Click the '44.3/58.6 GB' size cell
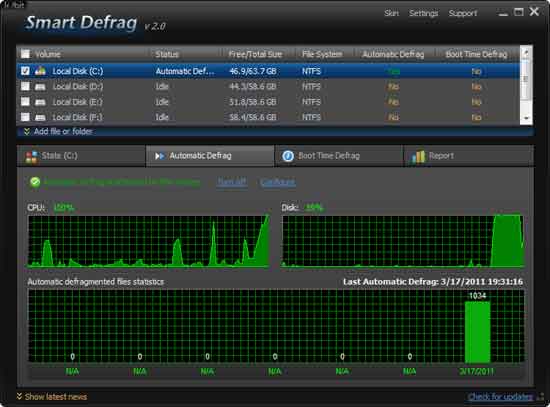The width and height of the screenshot is (550, 407). click(x=253, y=87)
